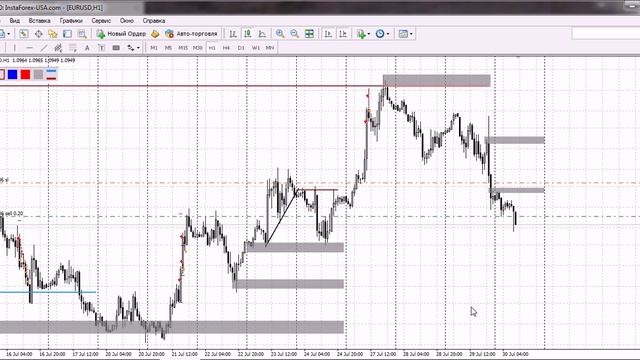Open the Сервис menu
Image resolution: width=640 pixels, height=360 pixels.
[x=101, y=20]
